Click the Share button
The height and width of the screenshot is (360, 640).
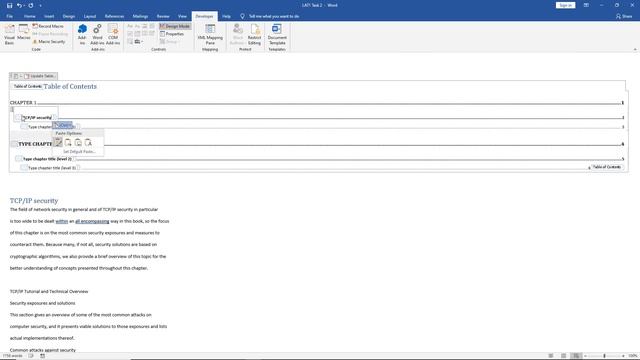point(624,16)
